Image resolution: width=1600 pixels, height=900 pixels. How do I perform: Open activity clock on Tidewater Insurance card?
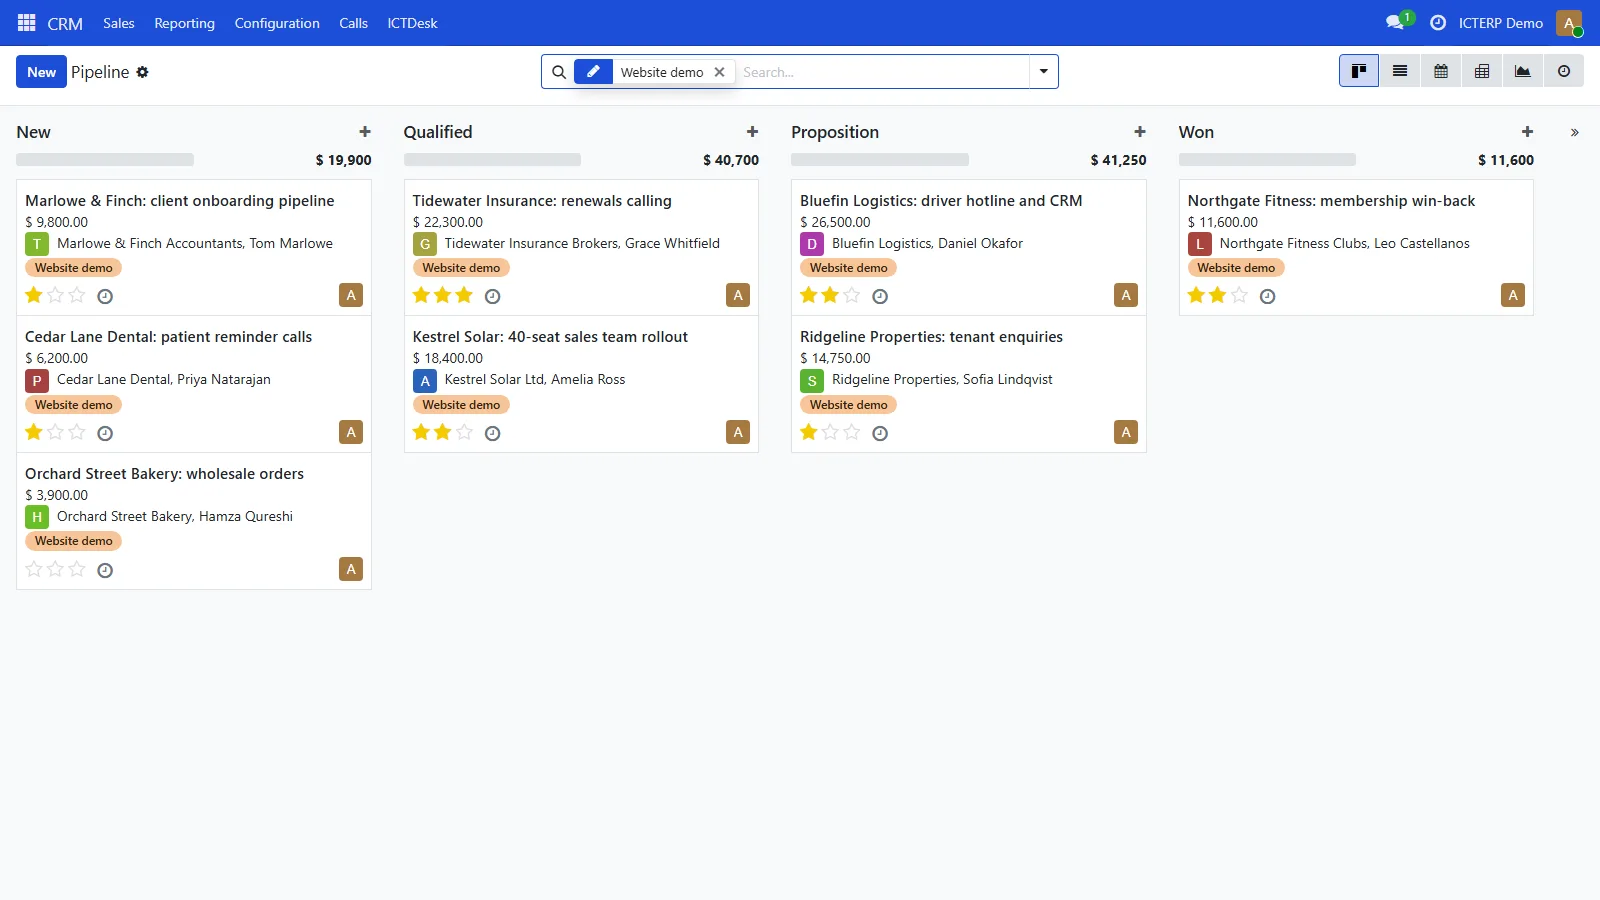pyautogui.click(x=492, y=296)
